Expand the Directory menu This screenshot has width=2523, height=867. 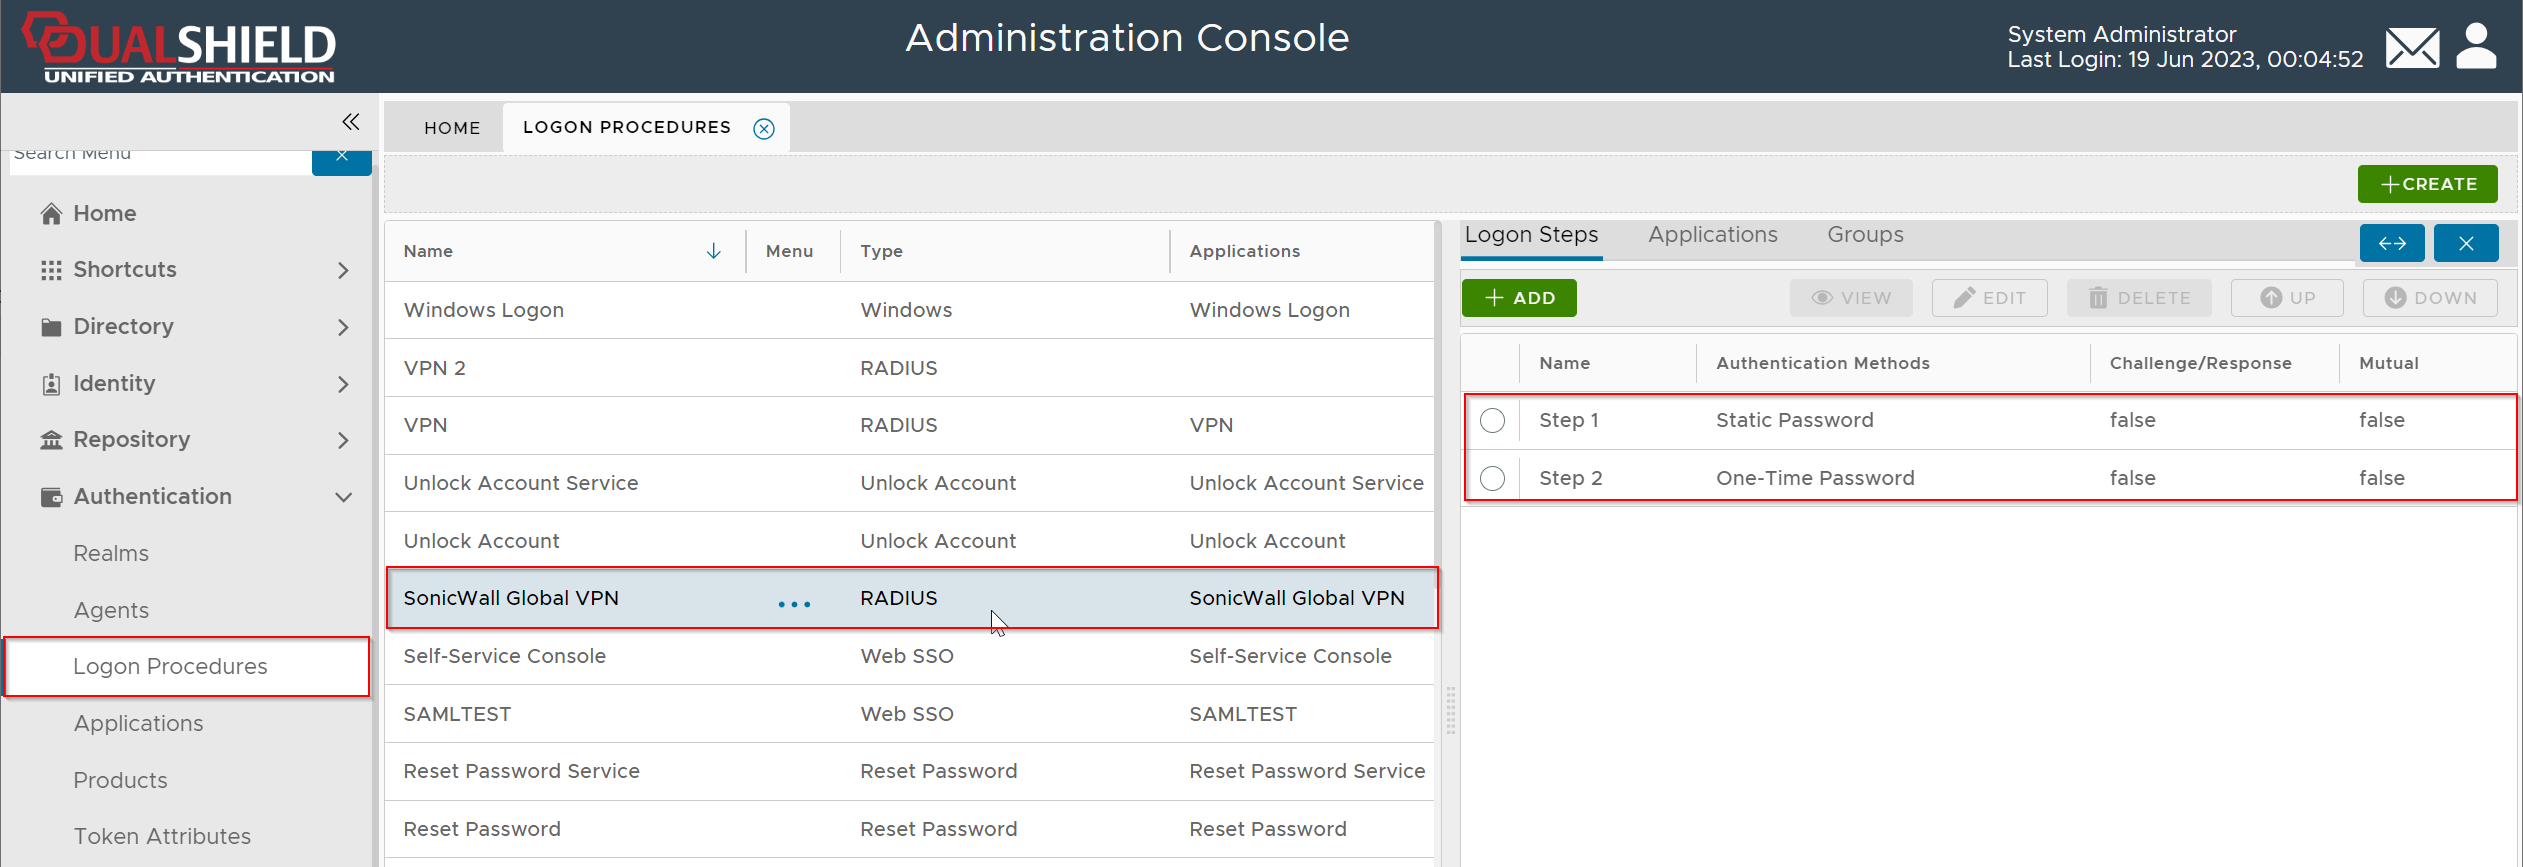343,327
